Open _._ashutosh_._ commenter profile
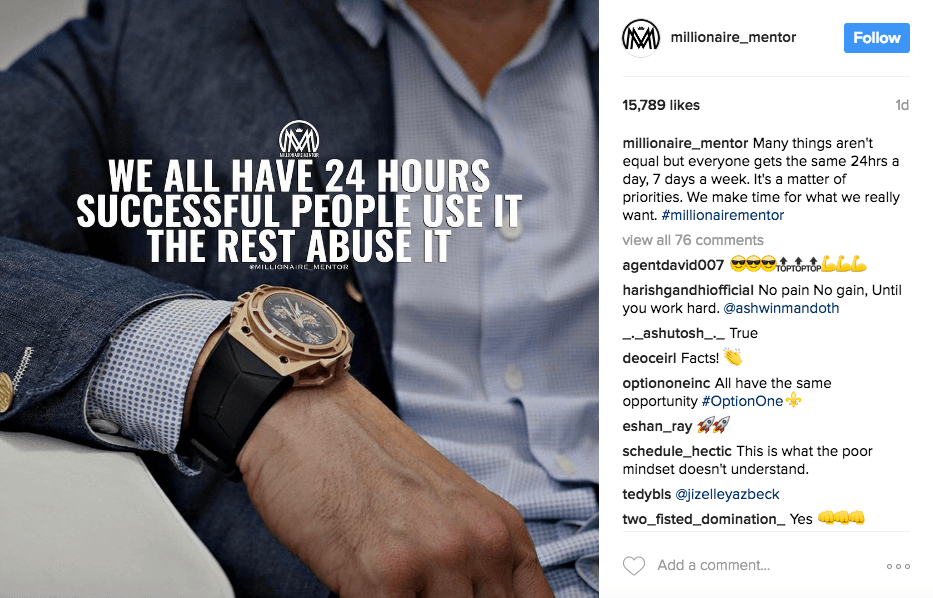The height and width of the screenshot is (598, 933). tap(674, 333)
